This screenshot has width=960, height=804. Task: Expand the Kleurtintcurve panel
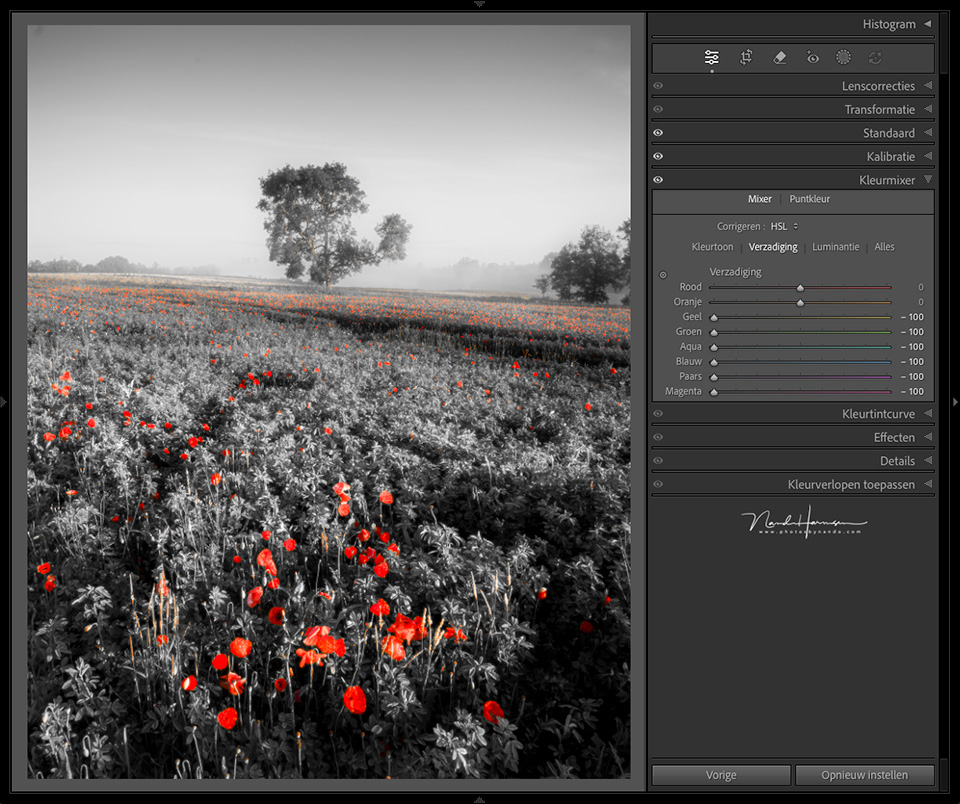click(x=927, y=414)
